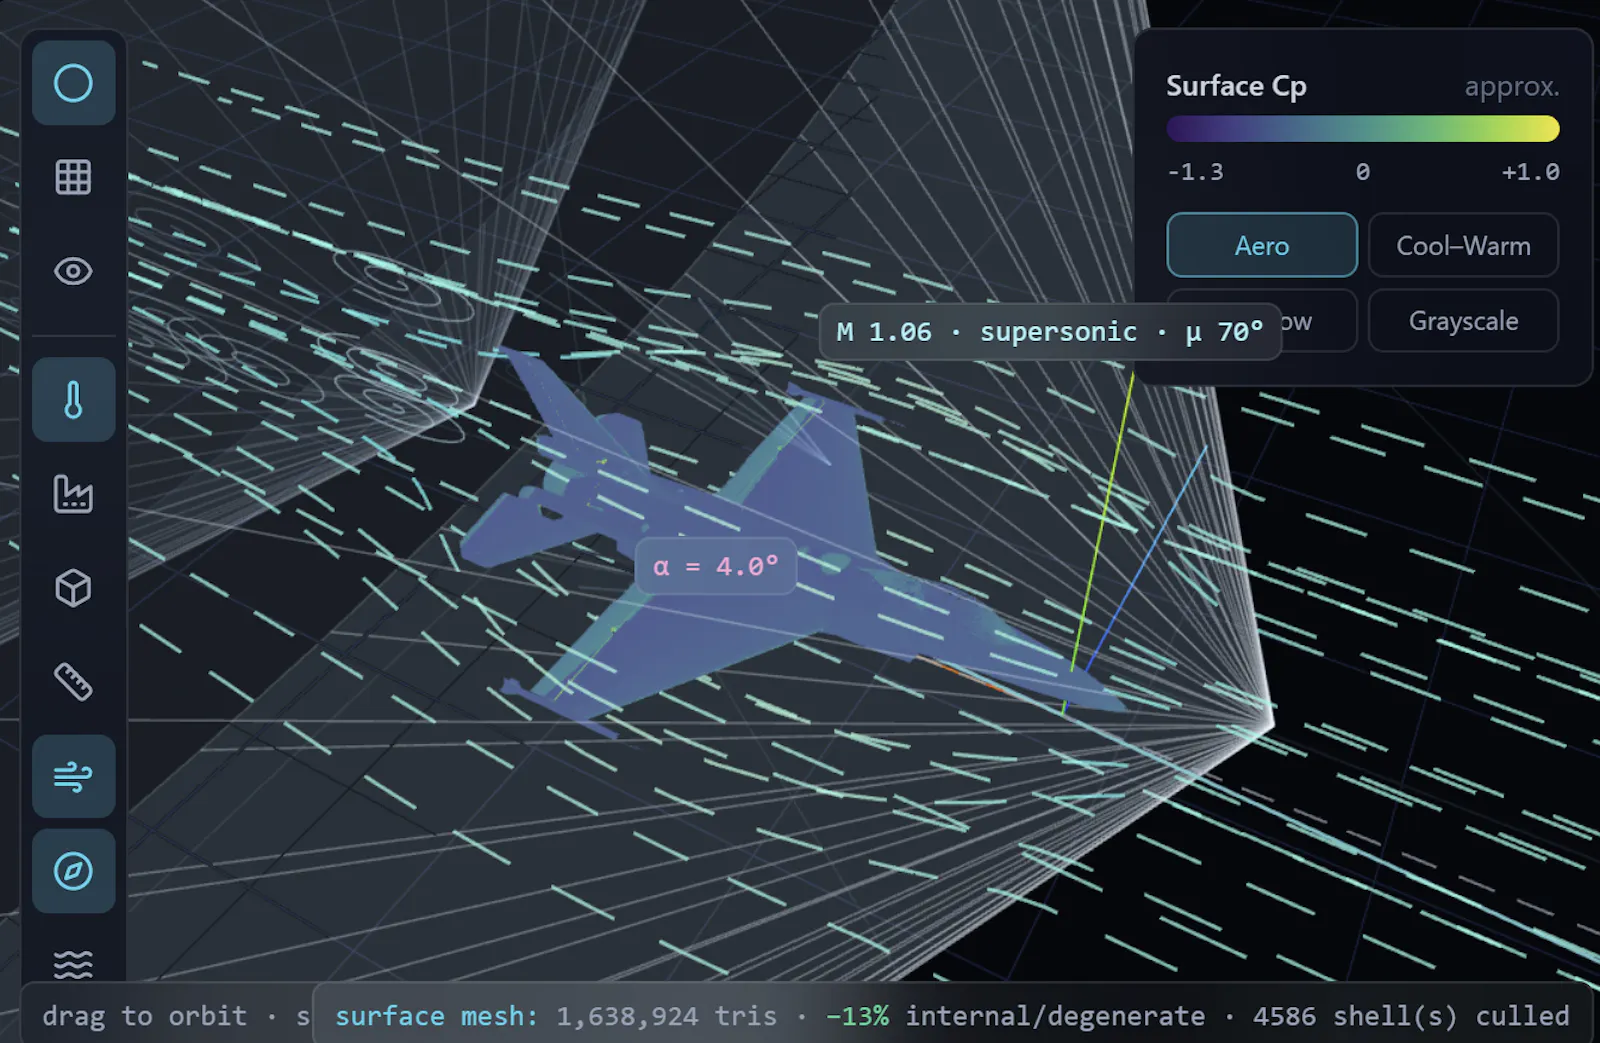The width and height of the screenshot is (1600, 1043).
Task: Click the 'approx.' label
Action: (x=1511, y=87)
